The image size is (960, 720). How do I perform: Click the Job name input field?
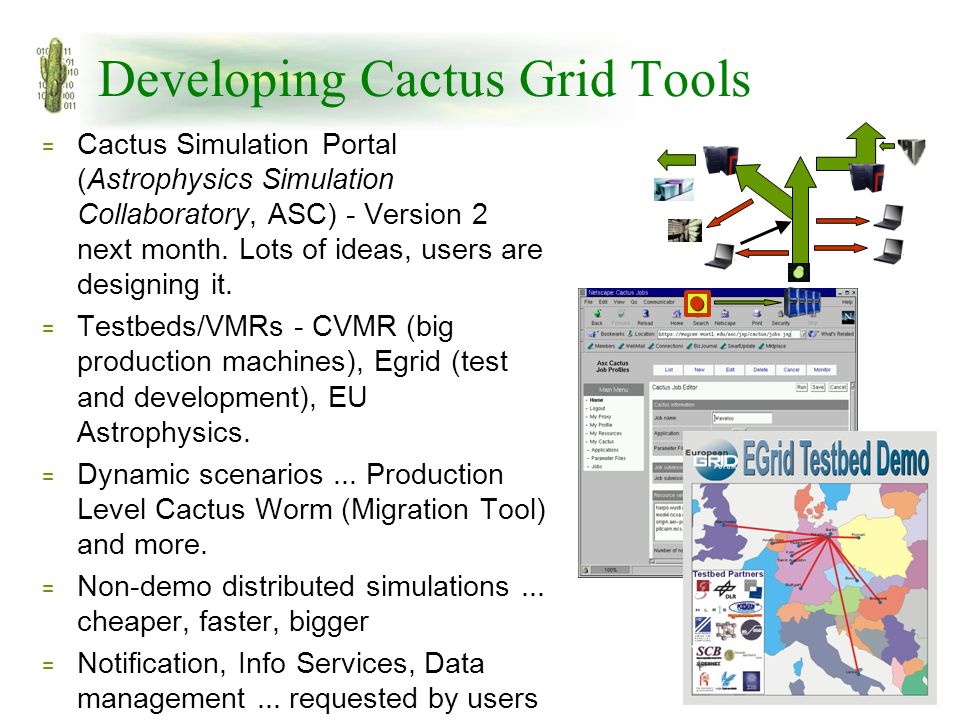[742, 418]
